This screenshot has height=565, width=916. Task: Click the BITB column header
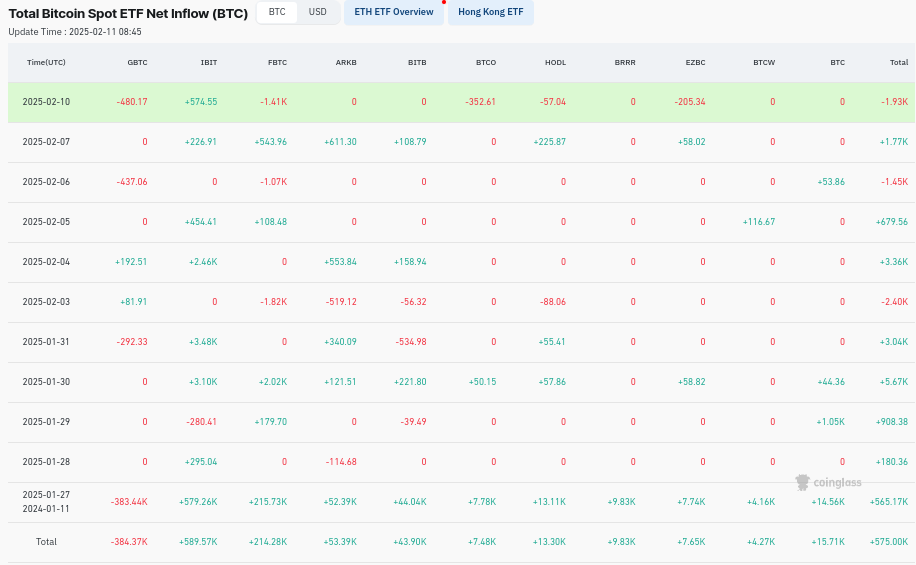click(x=417, y=63)
